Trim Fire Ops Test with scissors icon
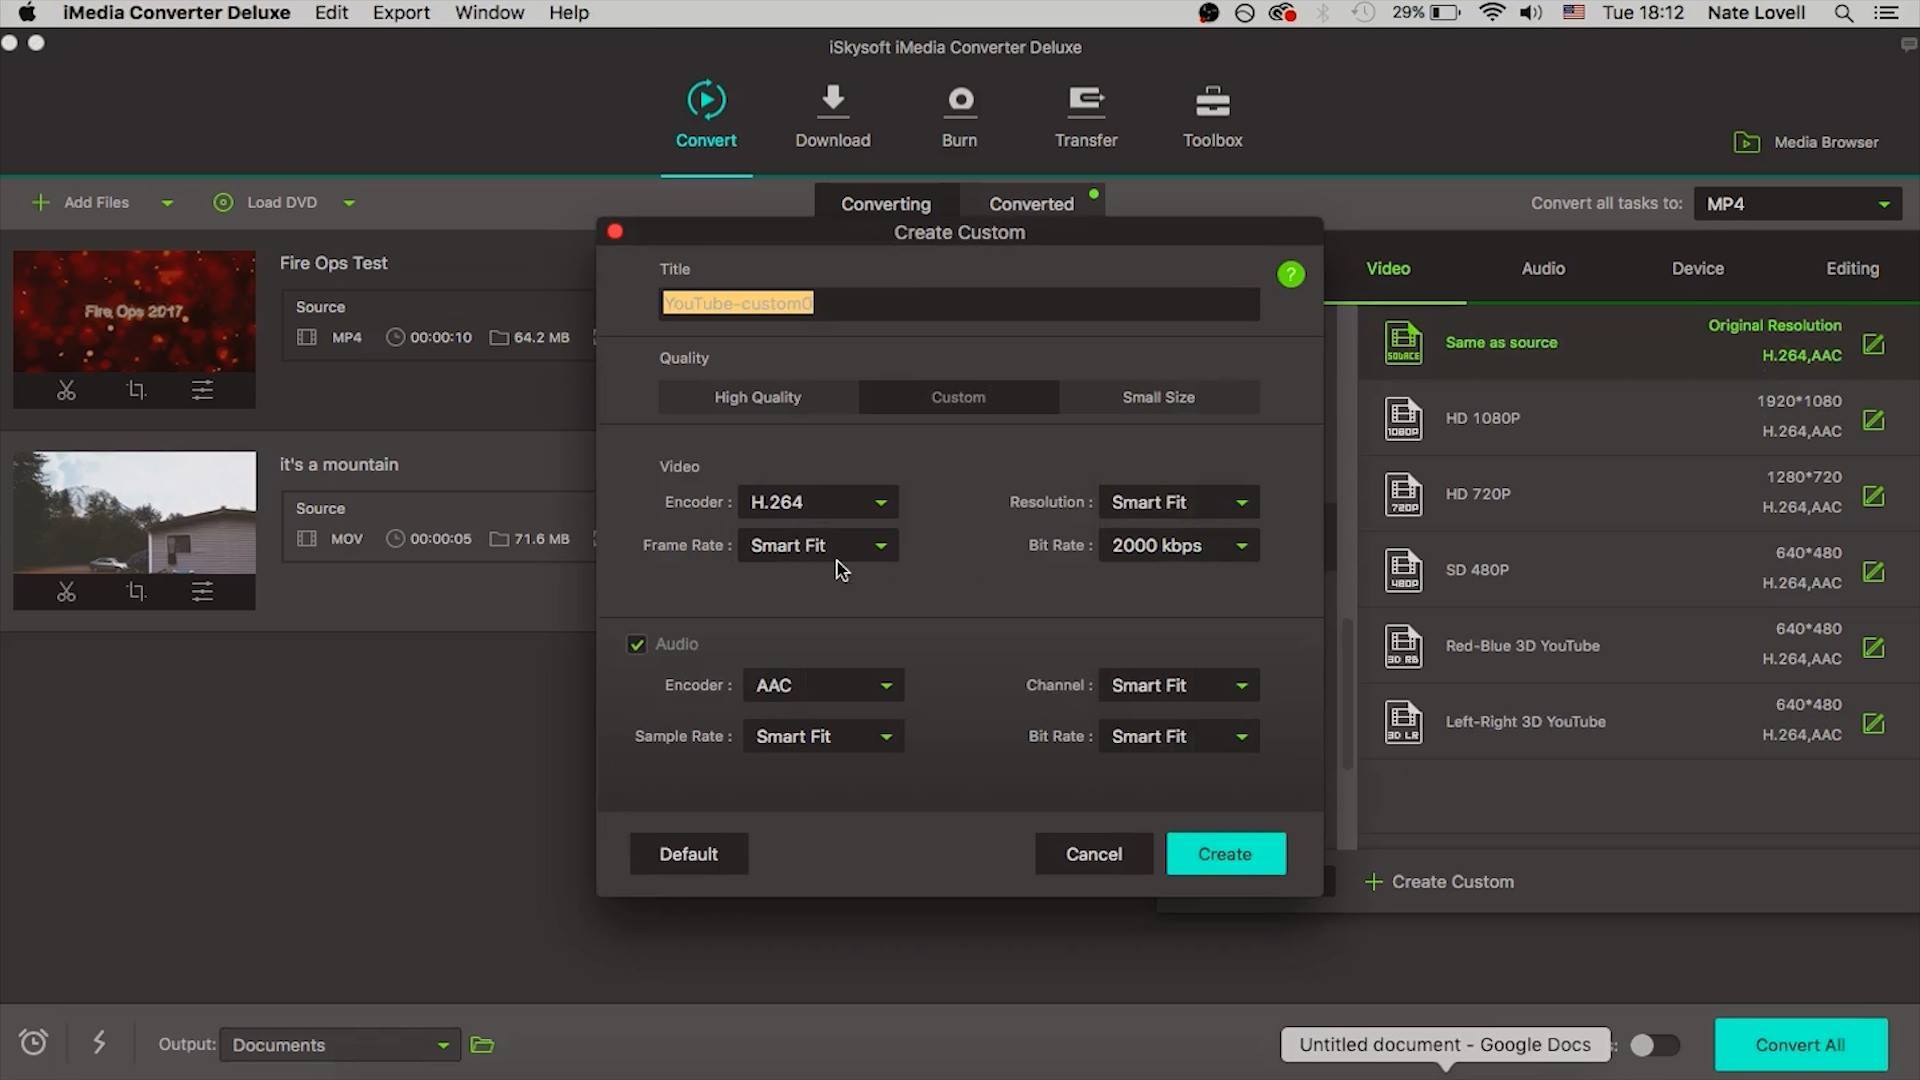The image size is (1920, 1080). 66,390
